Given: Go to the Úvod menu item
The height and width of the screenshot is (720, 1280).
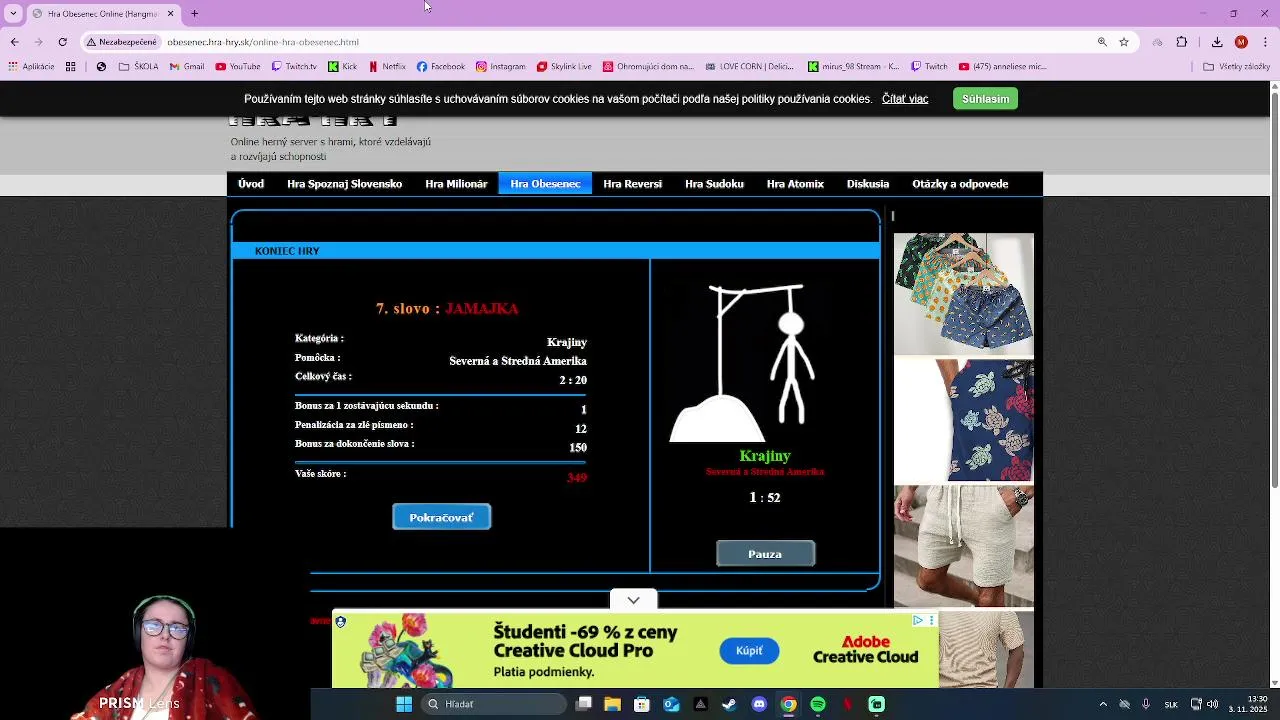Looking at the screenshot, I should pyautogui.click(x=251, y=184).
